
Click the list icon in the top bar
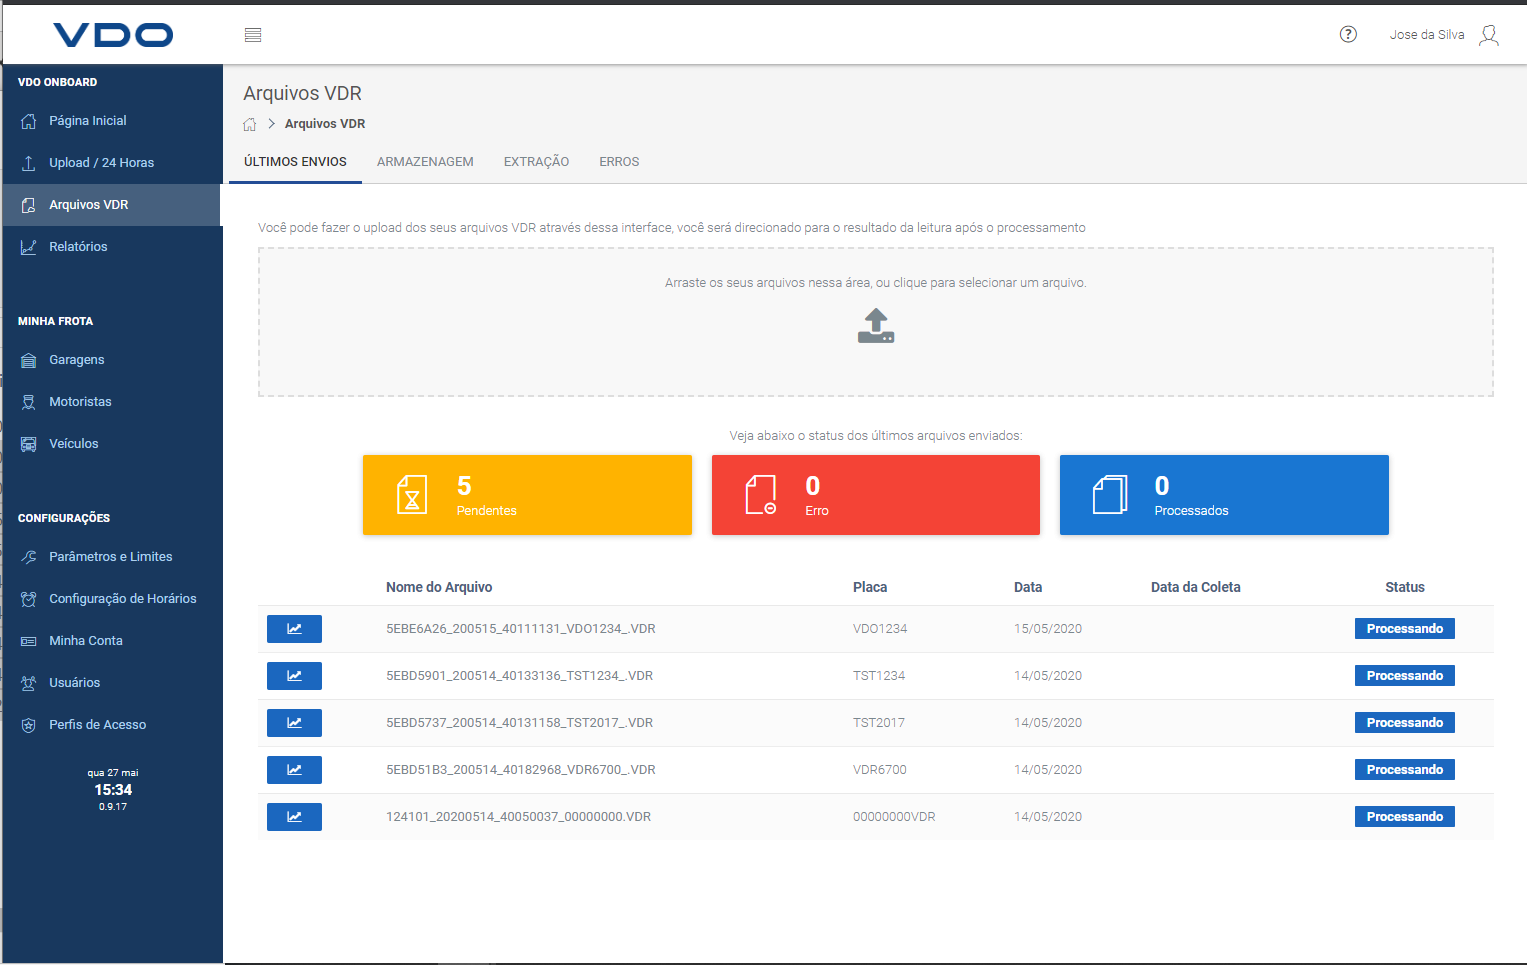click(x=253, y=34)
